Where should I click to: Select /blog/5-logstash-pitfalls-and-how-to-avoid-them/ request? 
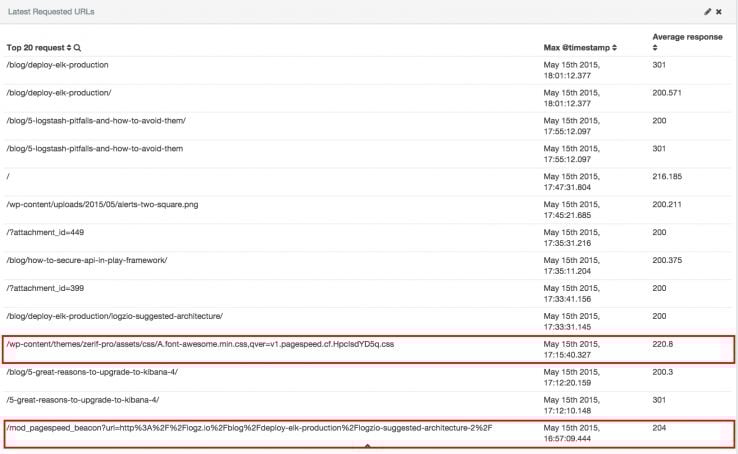[96, 120]
